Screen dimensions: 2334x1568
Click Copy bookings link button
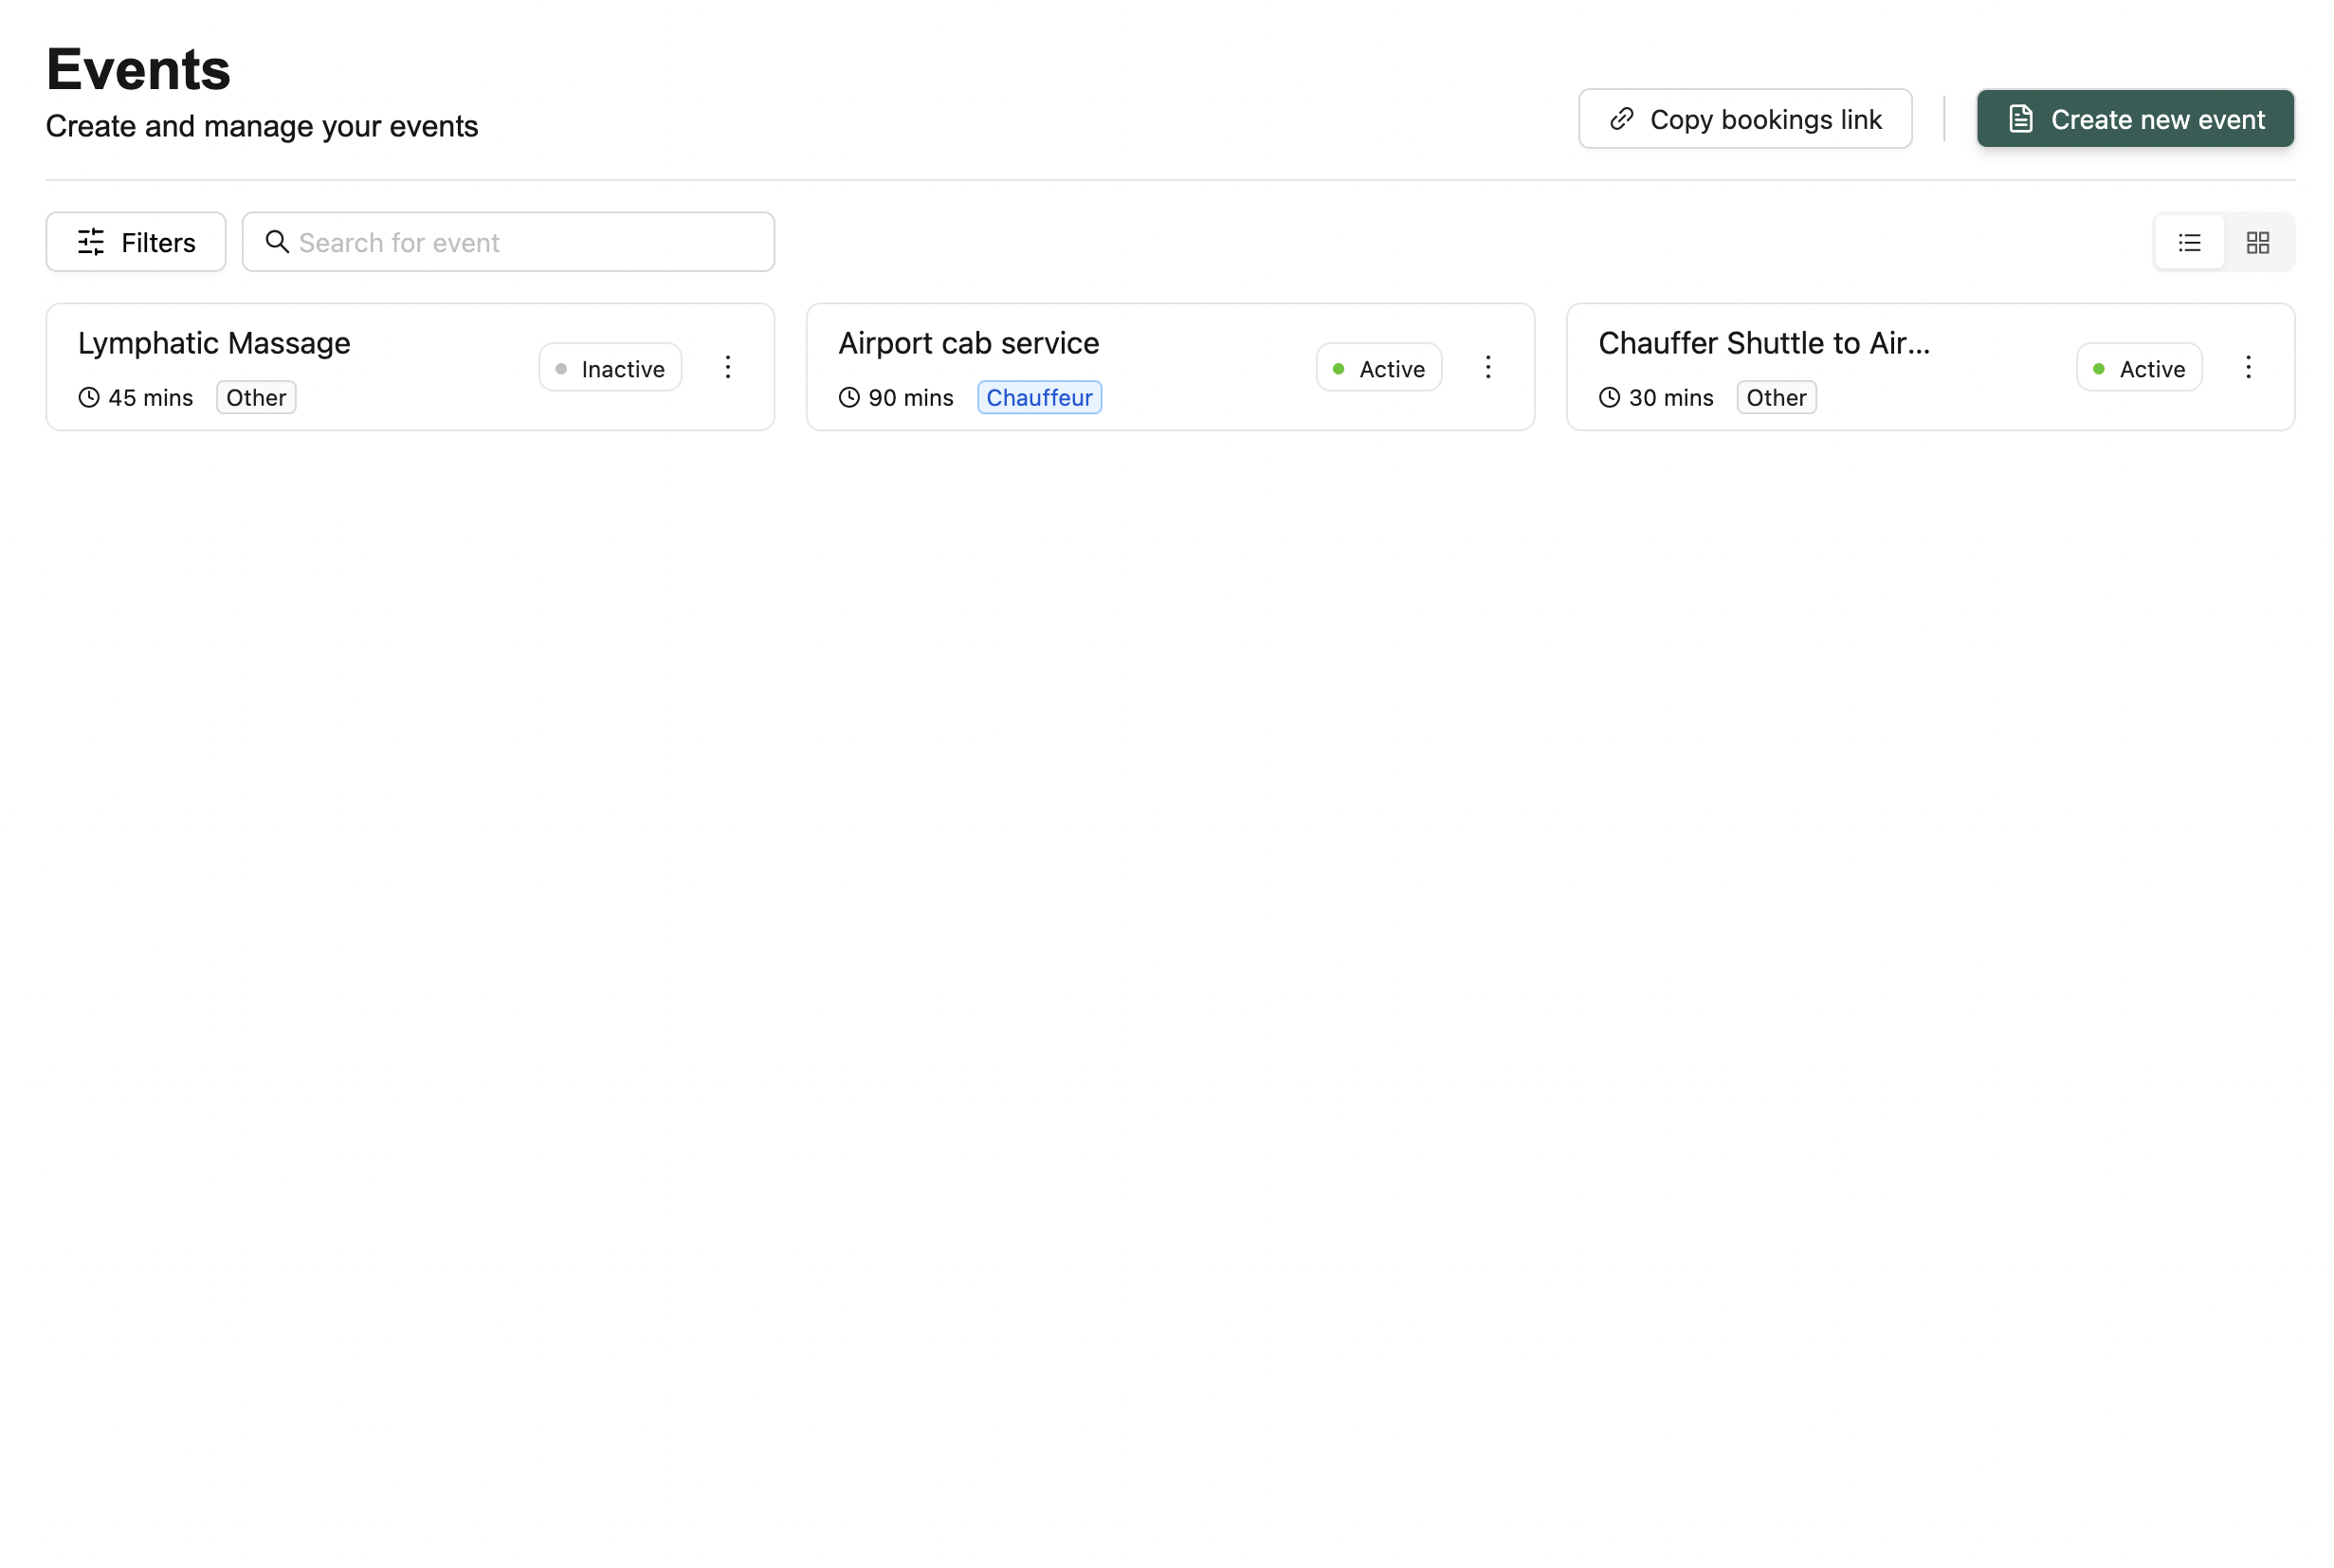1745,119
